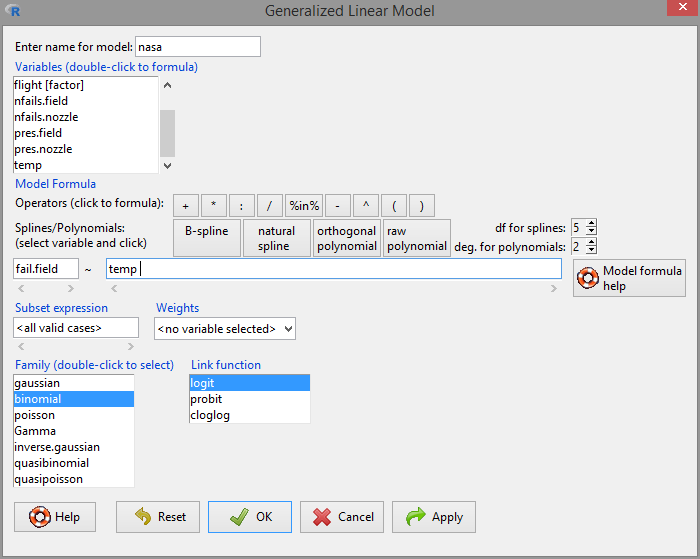Viewport: 700px width, 559px height.
Task: Open Help with the lifebuoy button
Action: coord(55,517)
